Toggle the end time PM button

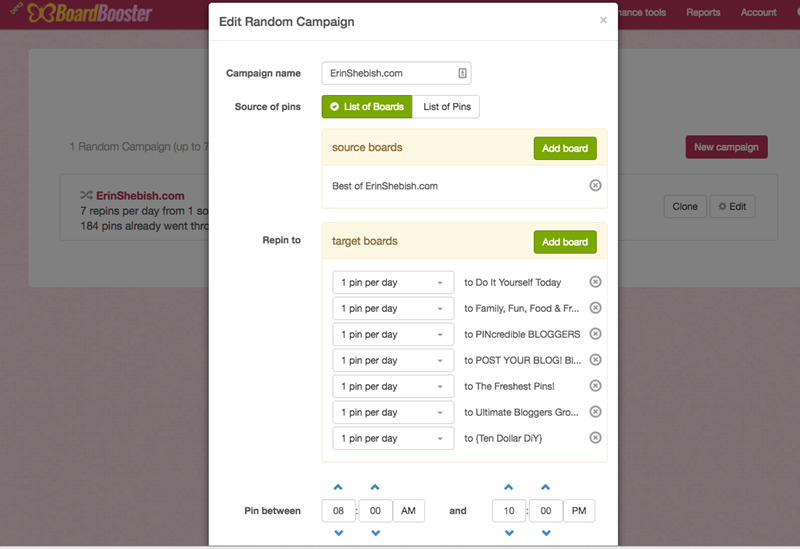click(579, 511)
